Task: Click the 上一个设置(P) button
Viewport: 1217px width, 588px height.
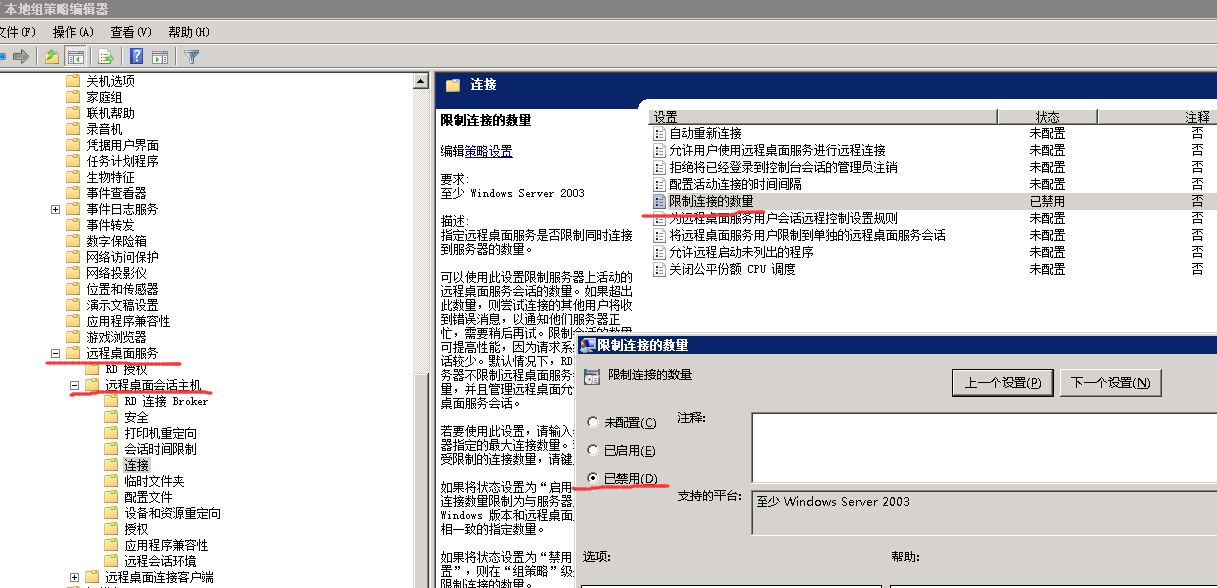Action: click(1003, 382)
